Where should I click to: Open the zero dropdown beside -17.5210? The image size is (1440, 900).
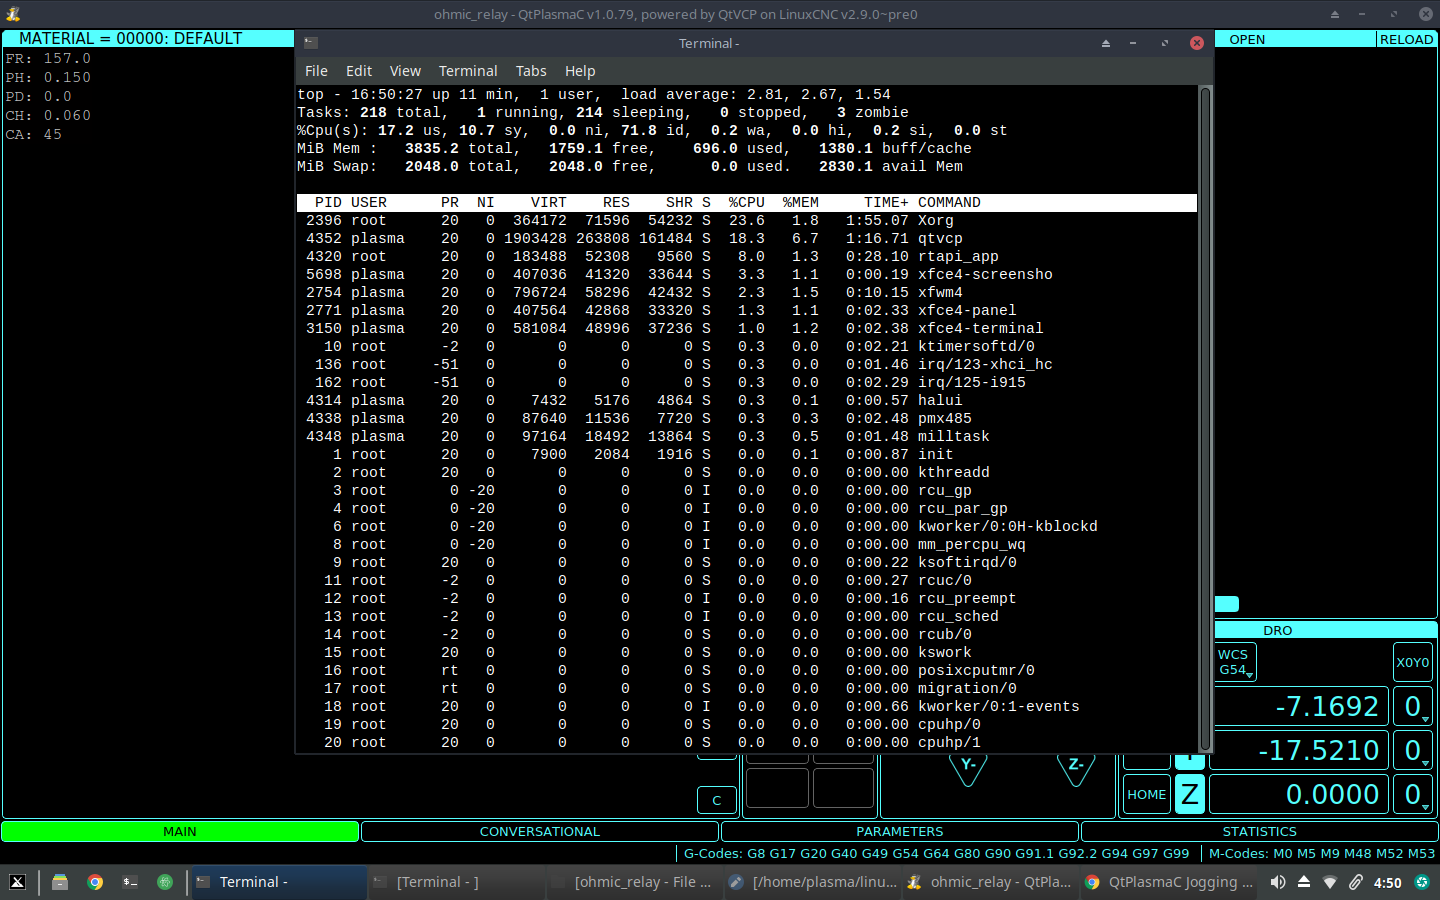[1413, 750]
